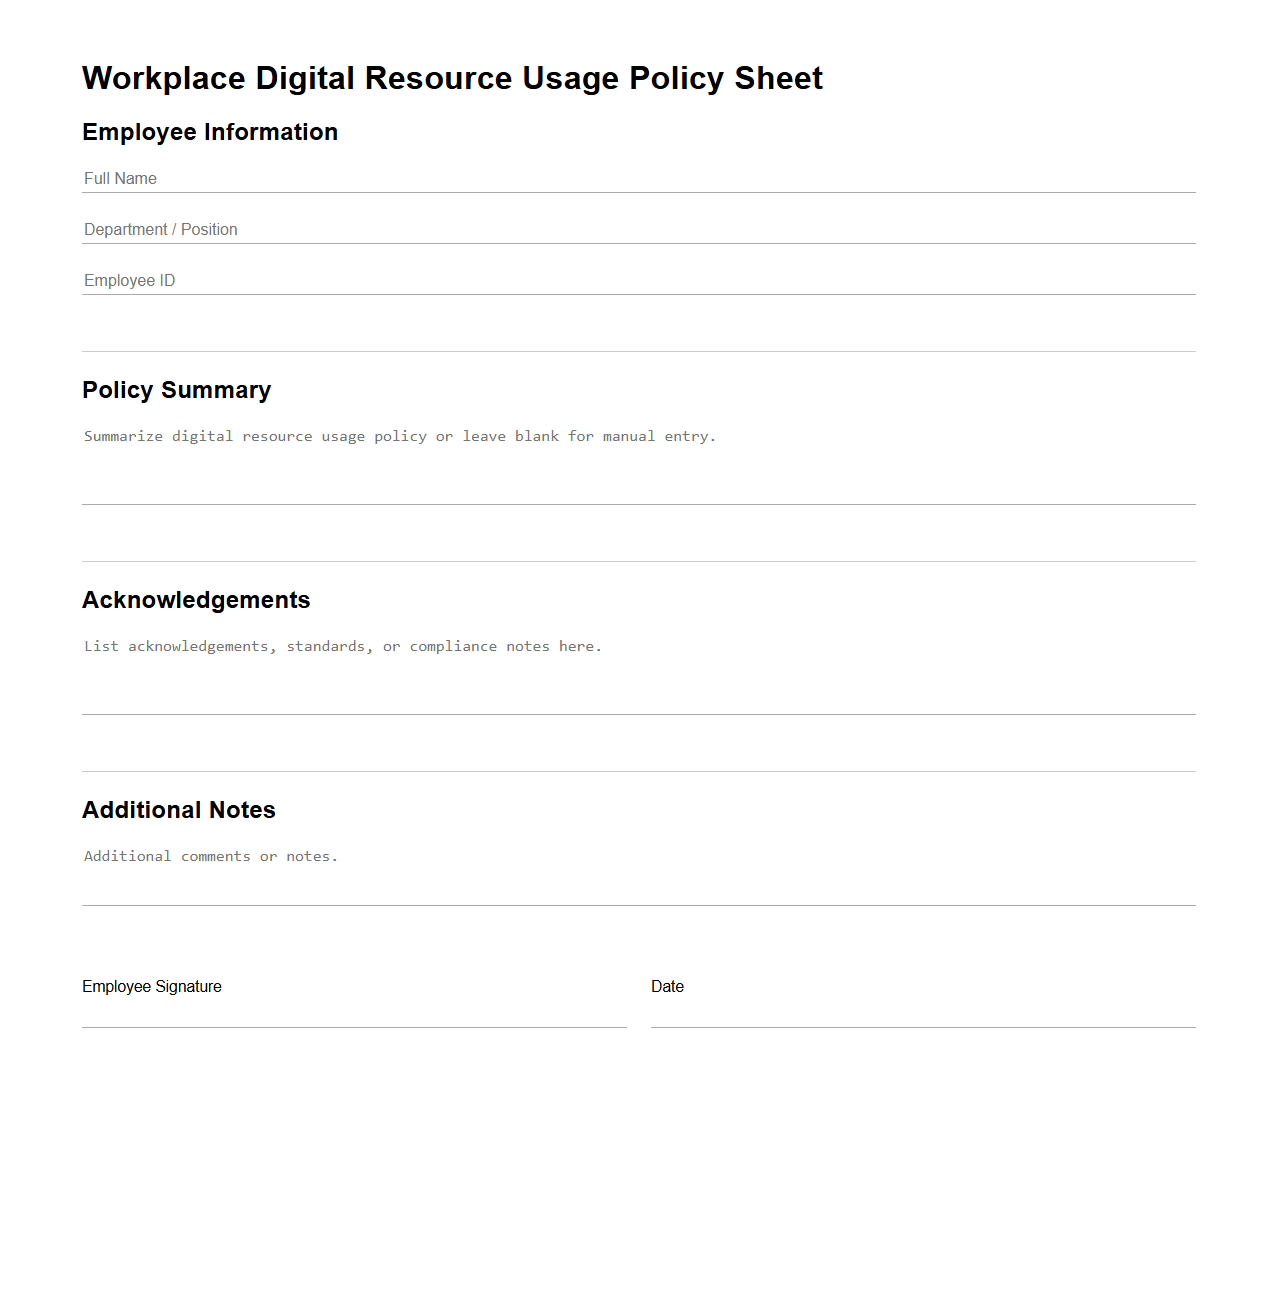This screenshot has height=1300, width=1278.
Task: Select the placeholder text under Policy Summary
Action: pyautogui.click(x=399, y=436)
